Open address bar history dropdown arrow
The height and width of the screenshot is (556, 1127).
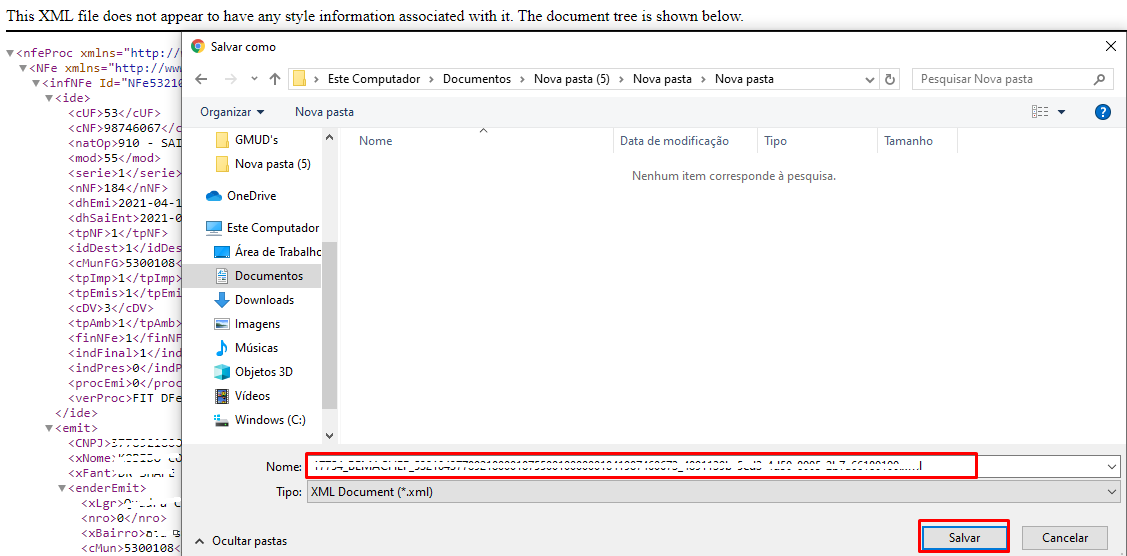click(x=871, y=79)
